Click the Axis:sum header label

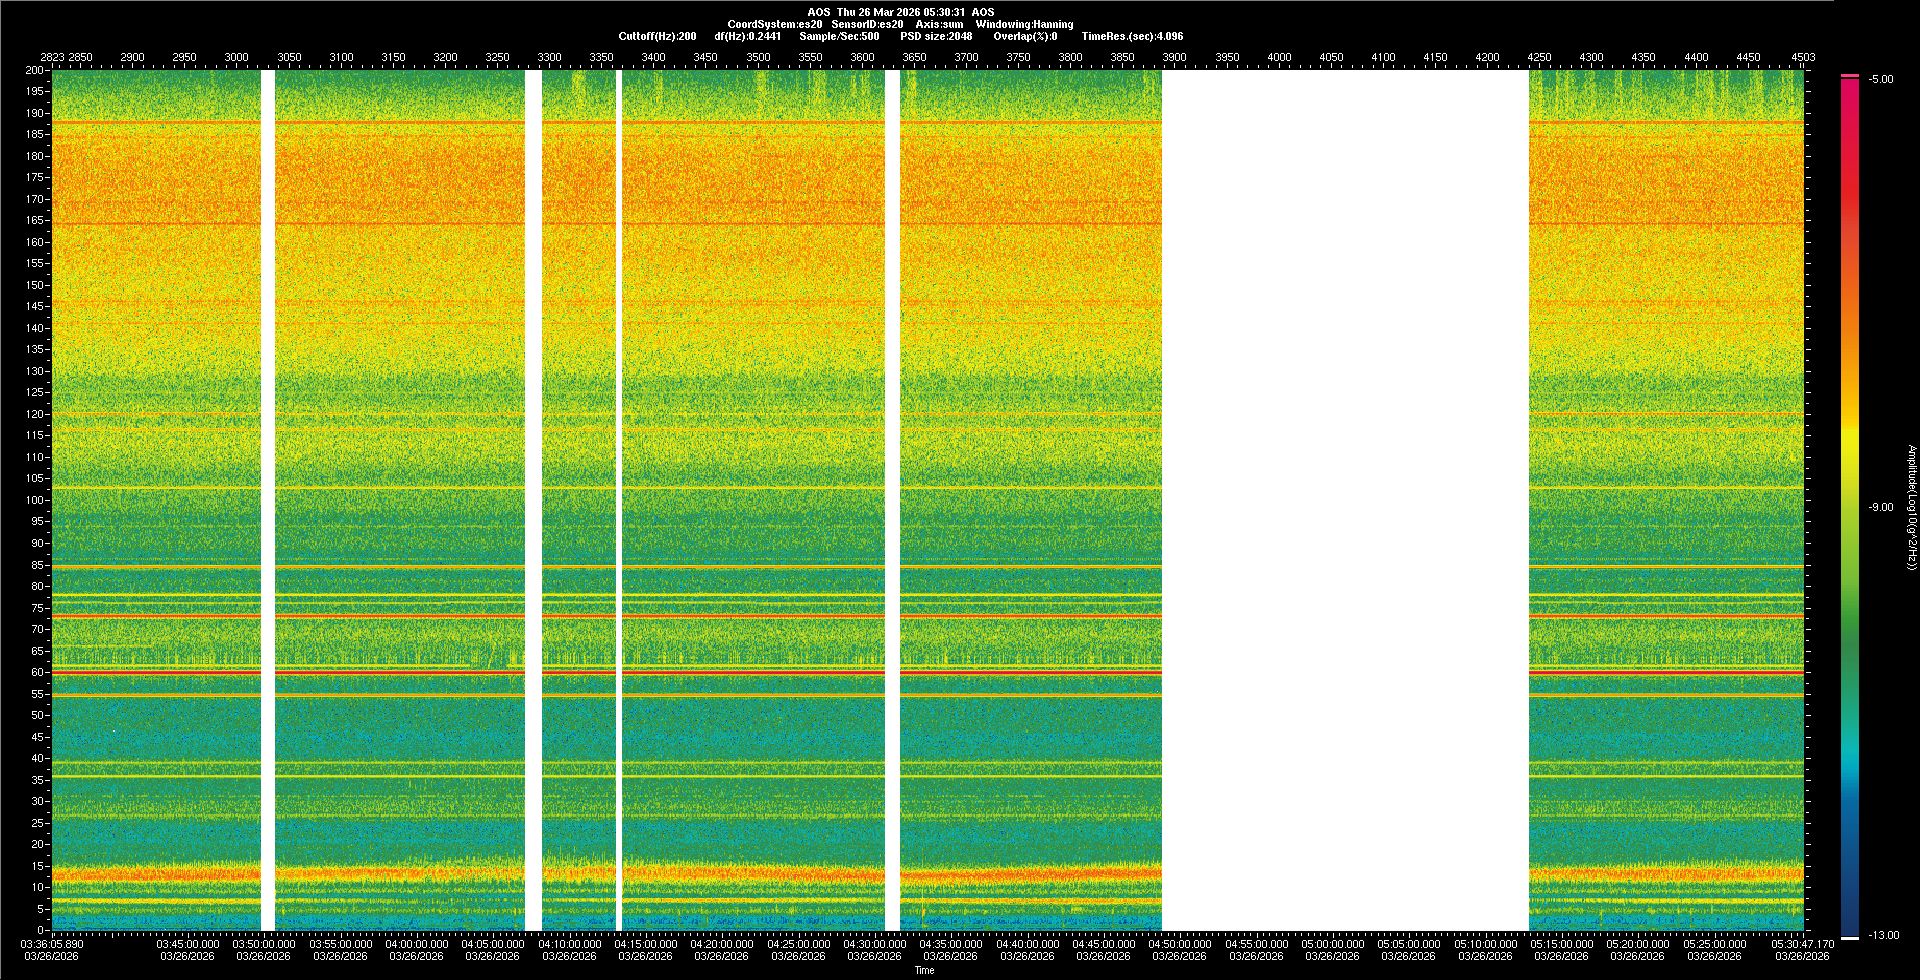click(940, 24)
